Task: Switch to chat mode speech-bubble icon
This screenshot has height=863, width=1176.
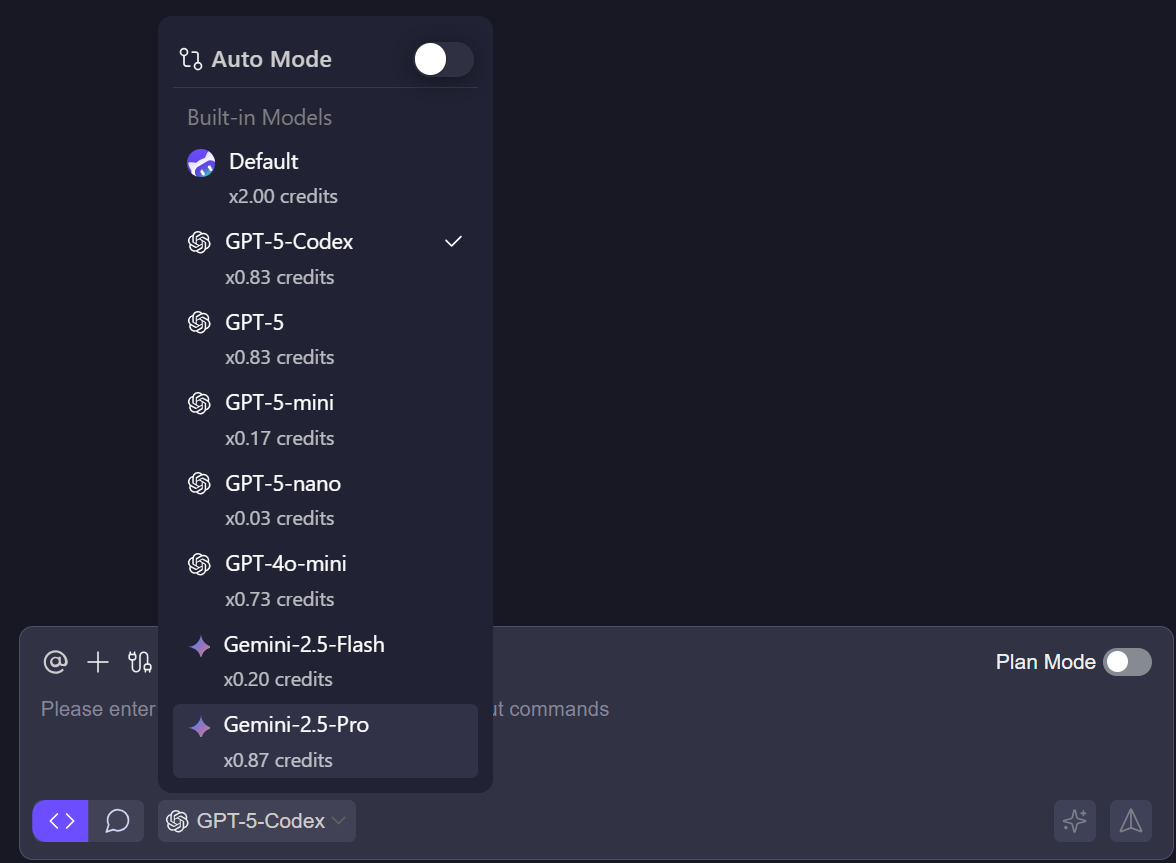Action: click(117, 821)
